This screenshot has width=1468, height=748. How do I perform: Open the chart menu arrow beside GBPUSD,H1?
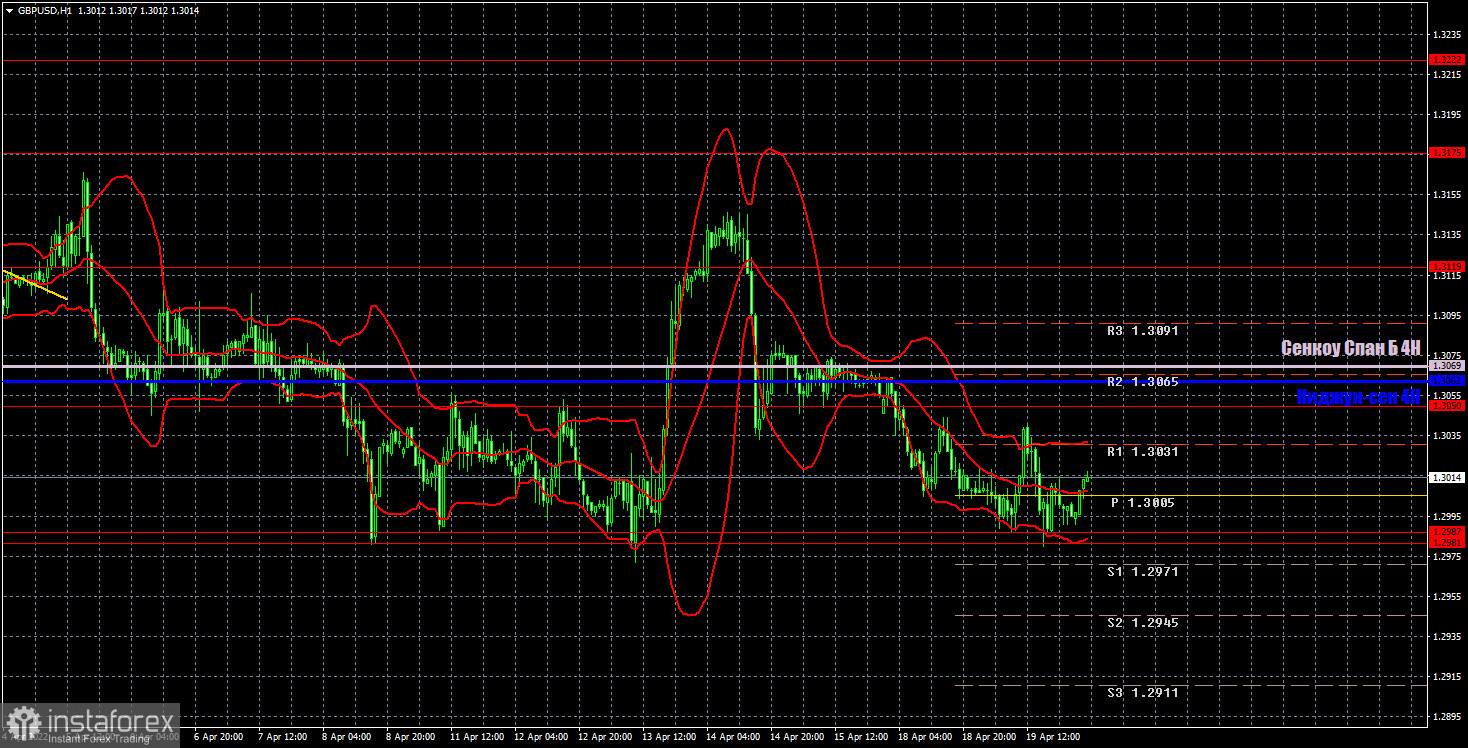pyautogui.click(x=9, y=9)
